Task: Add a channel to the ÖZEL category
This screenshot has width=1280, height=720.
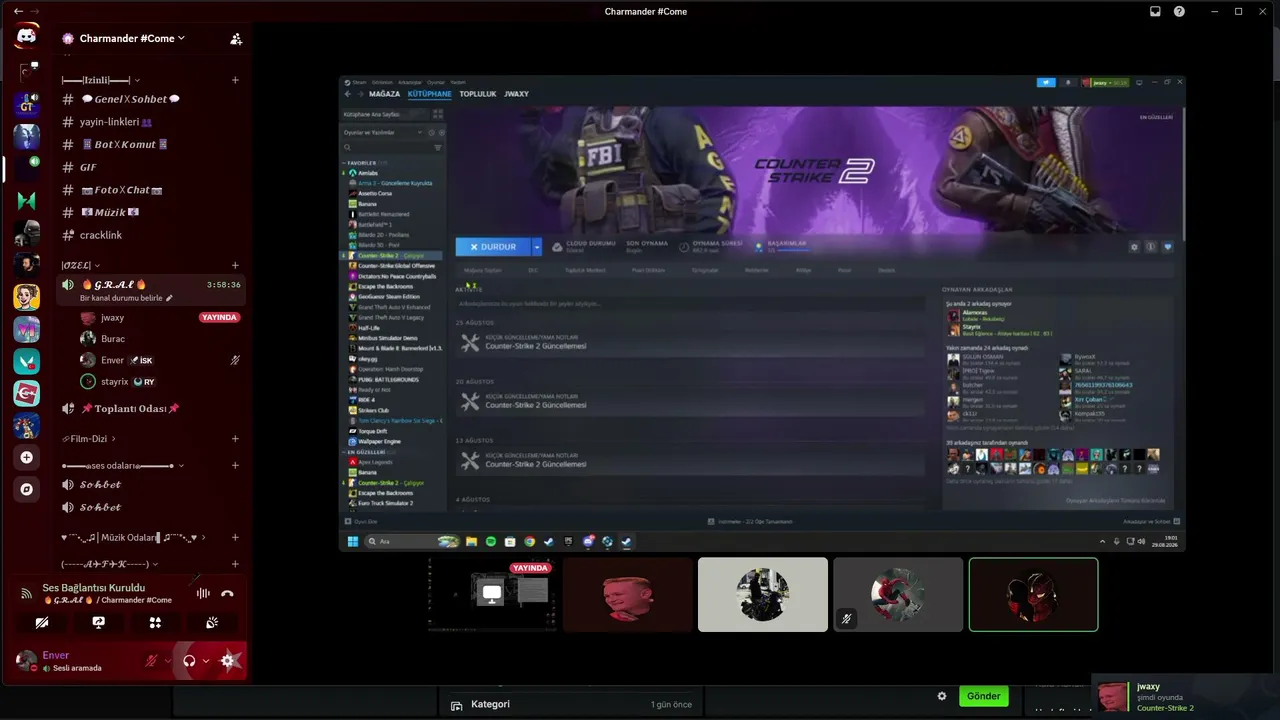Action: 235,265
